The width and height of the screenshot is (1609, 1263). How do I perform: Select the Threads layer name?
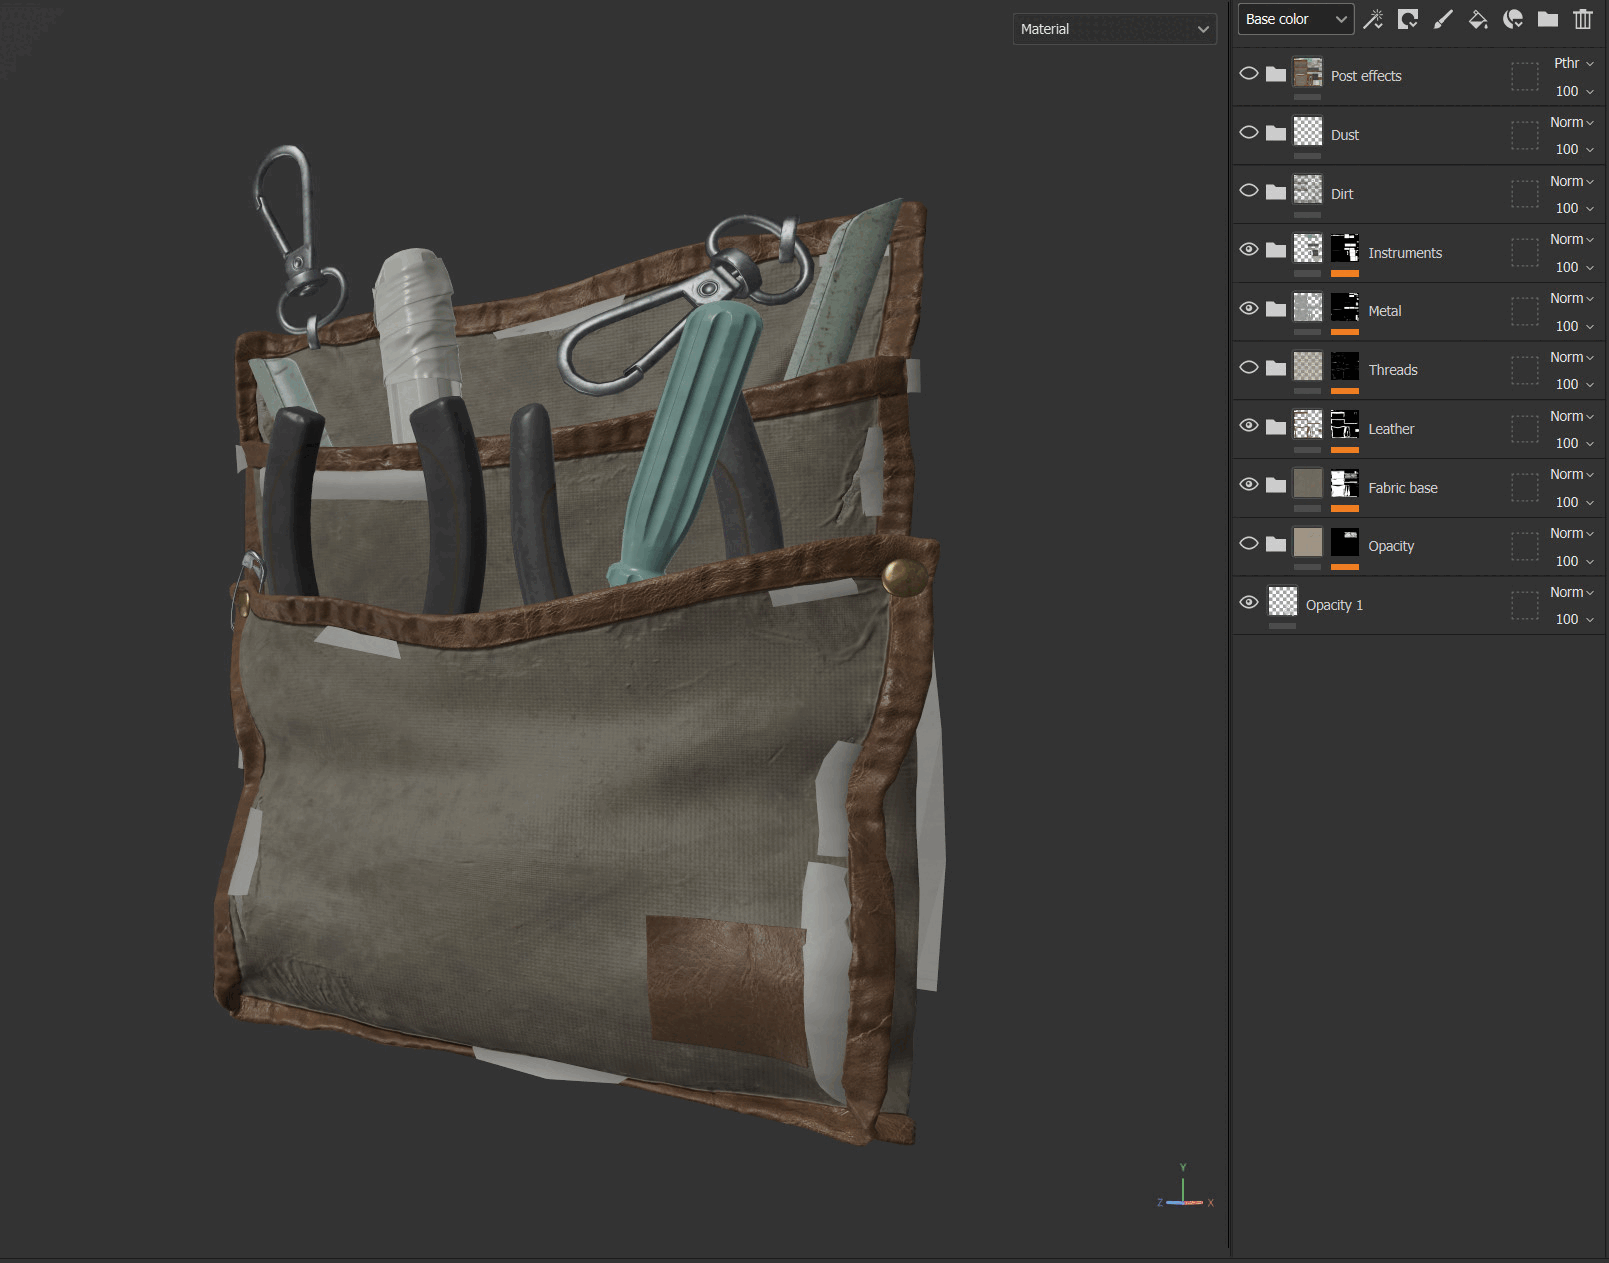pyautogui.click(x=1393, y=370)
